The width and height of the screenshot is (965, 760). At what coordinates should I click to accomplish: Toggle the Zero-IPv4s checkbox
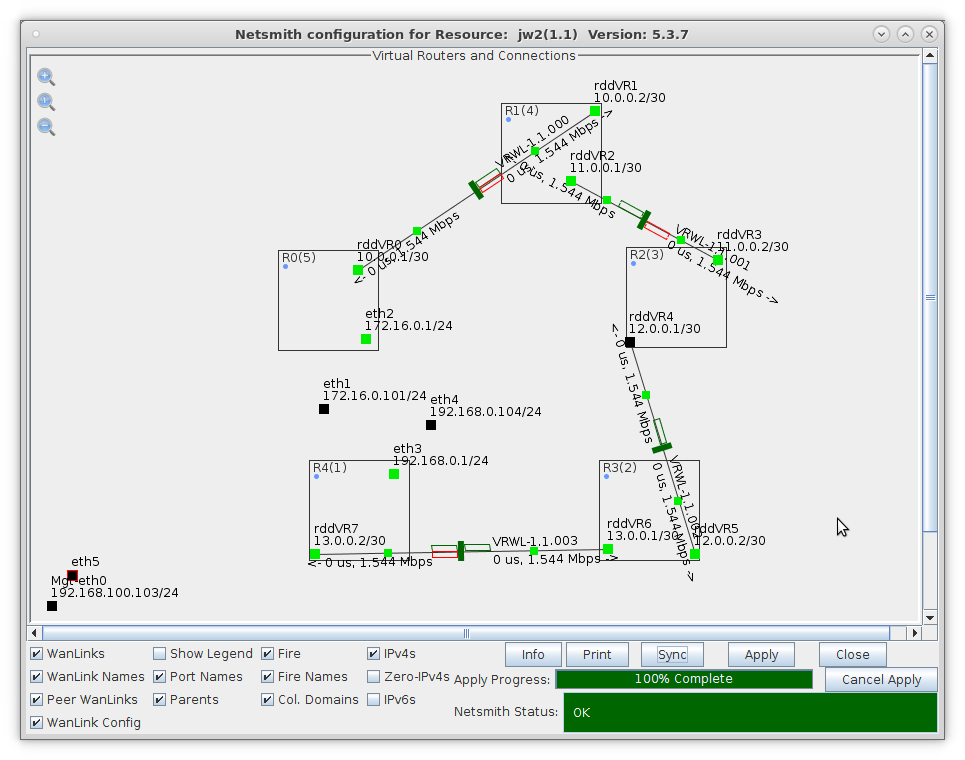pos(374,677)
